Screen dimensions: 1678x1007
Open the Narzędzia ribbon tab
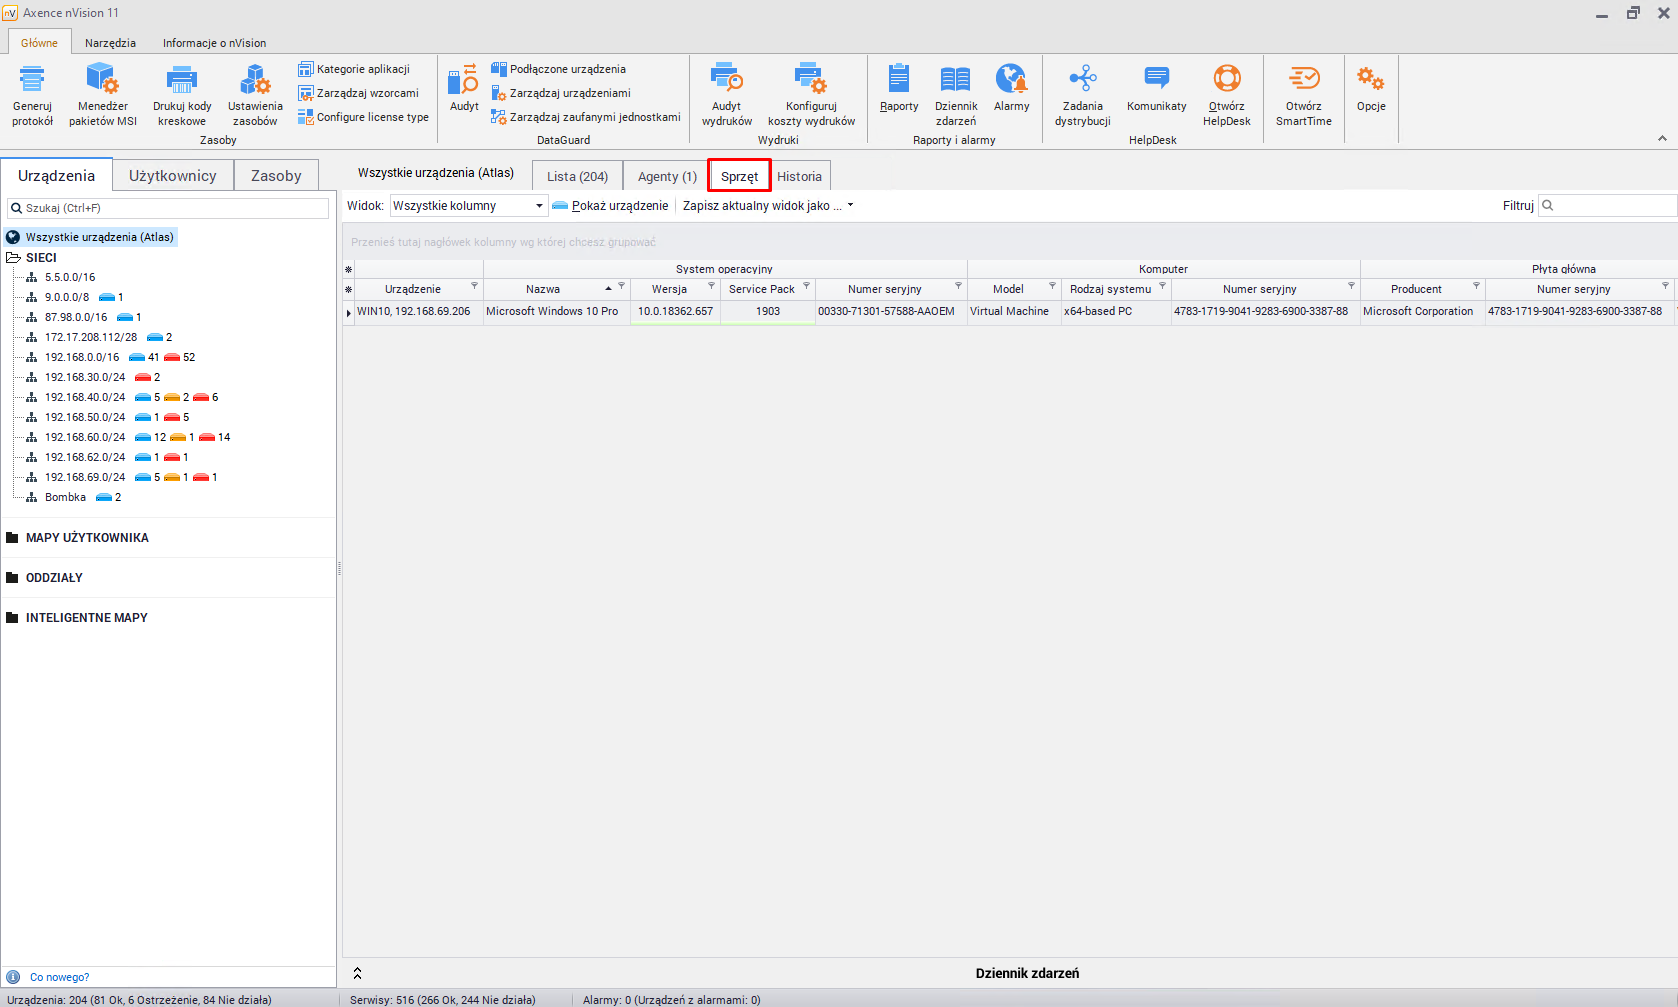(x=110, y=43)
